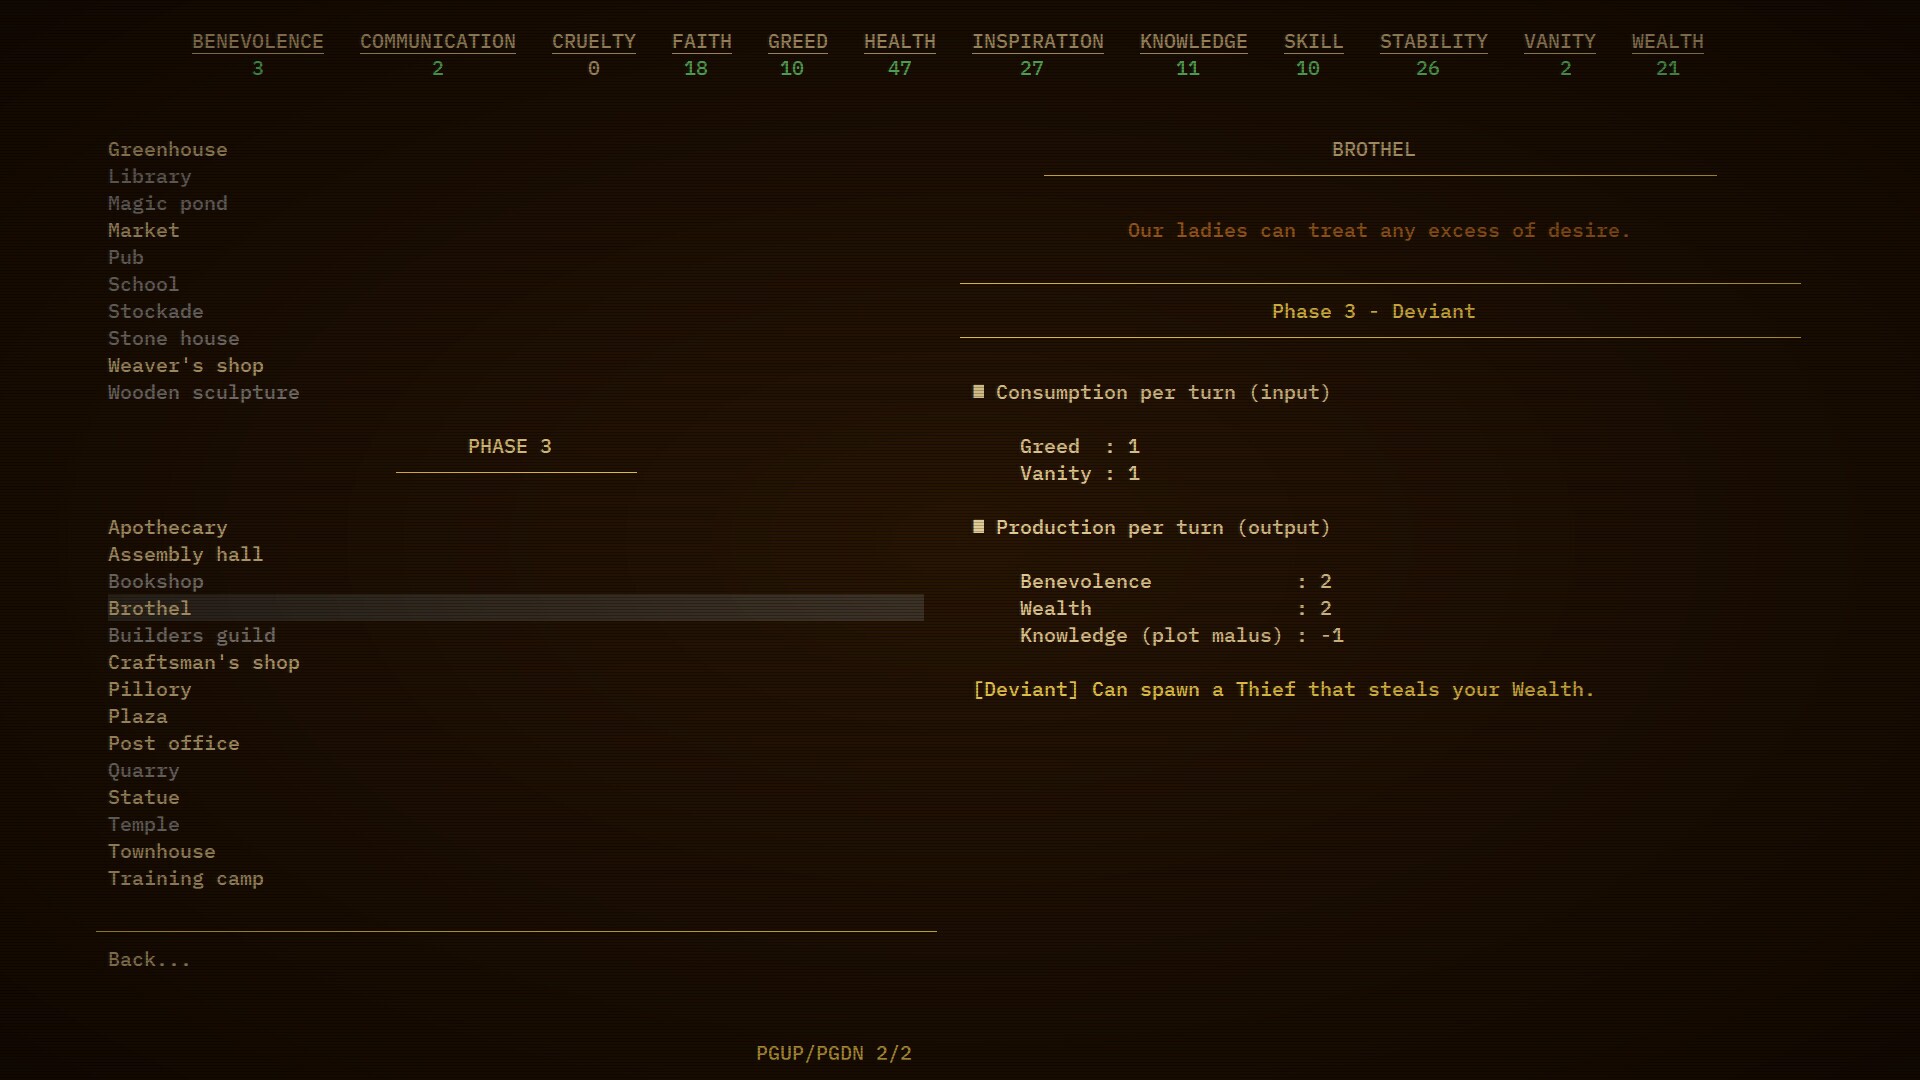
Task: Click the Brothel title header
Action: (x=1374, y=149)
